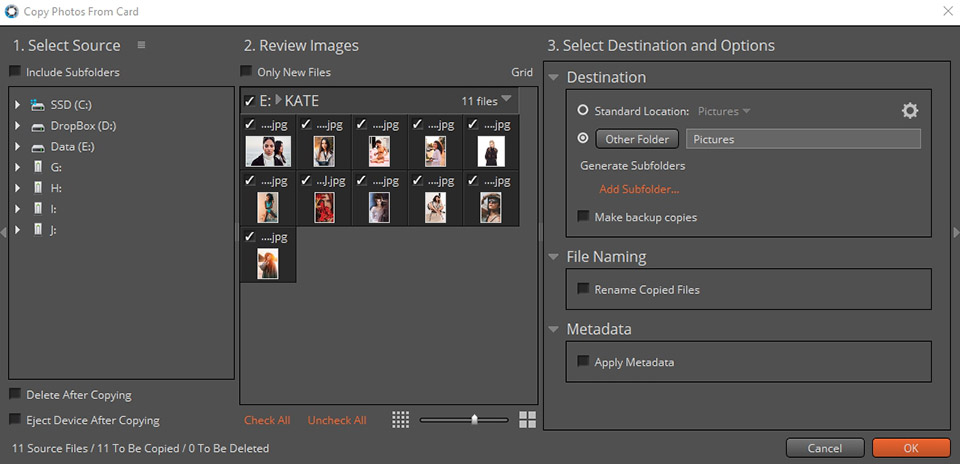This screenshot has width=960, height=464.
Task: Select the SSD (C:) drive icon
Action: 38,104
